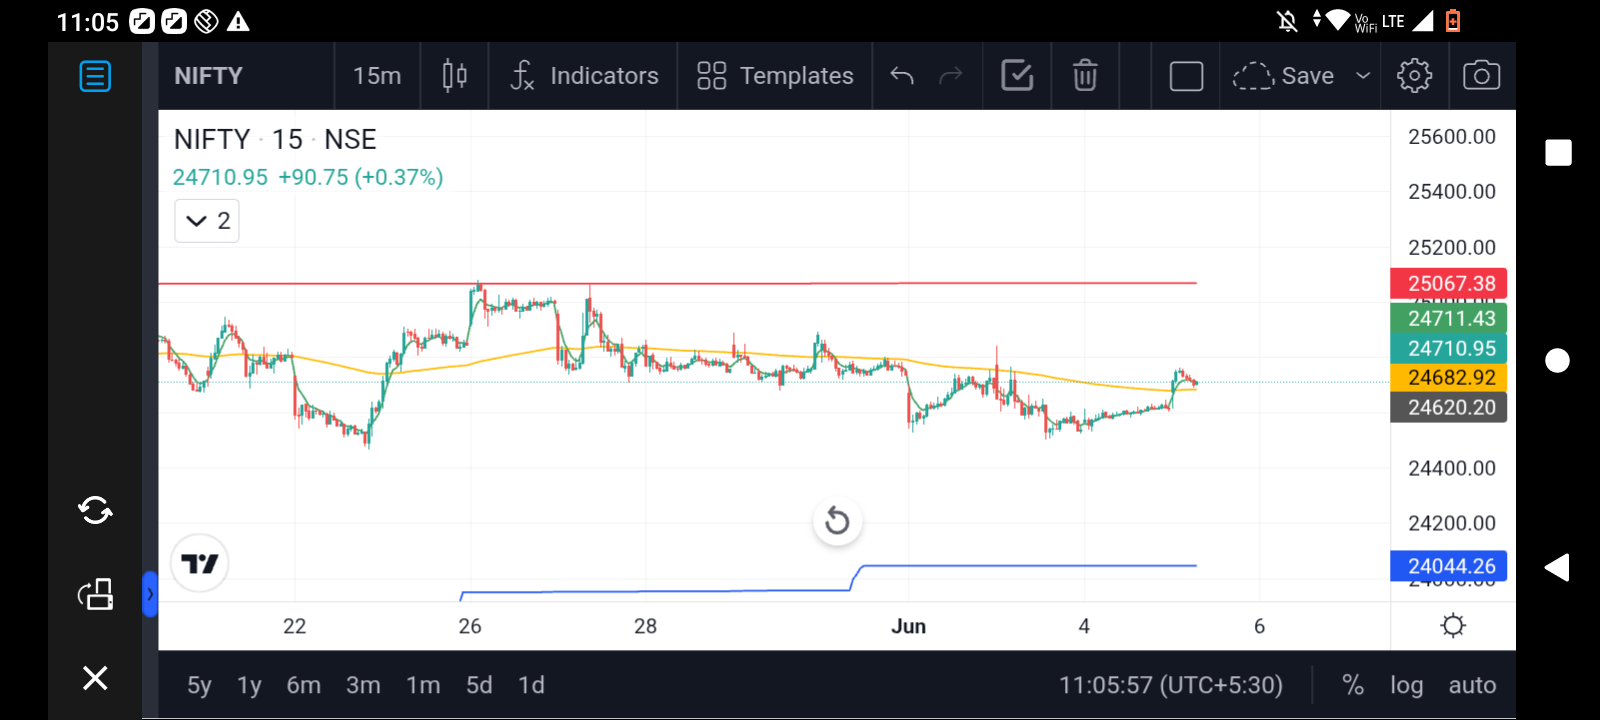
Task: Click the TradingView logo
Action: tap(200, 564)
